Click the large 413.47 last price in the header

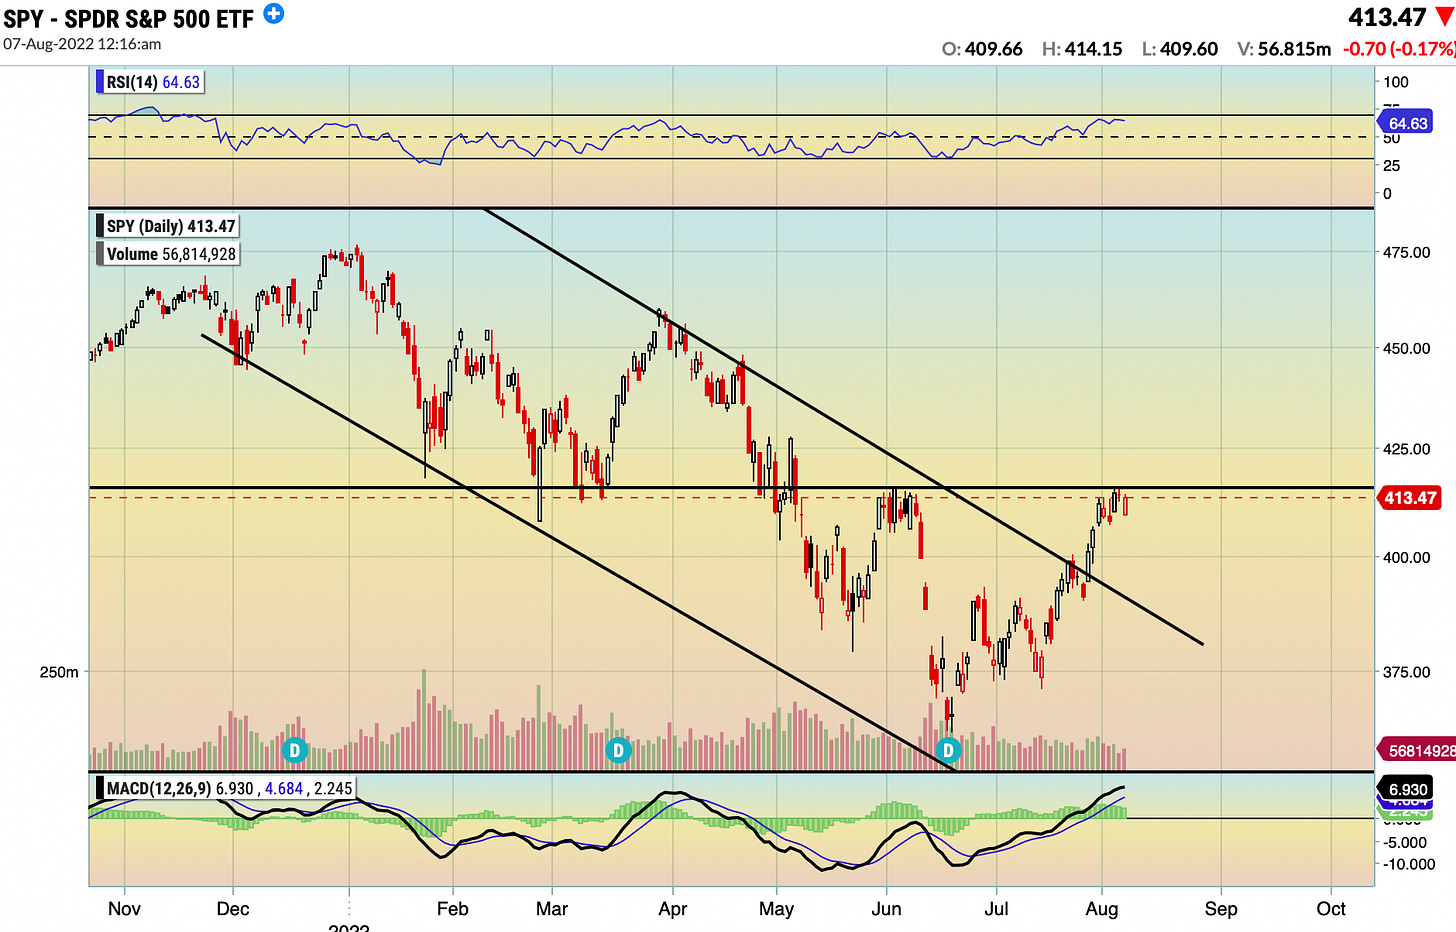(1387, 17)
